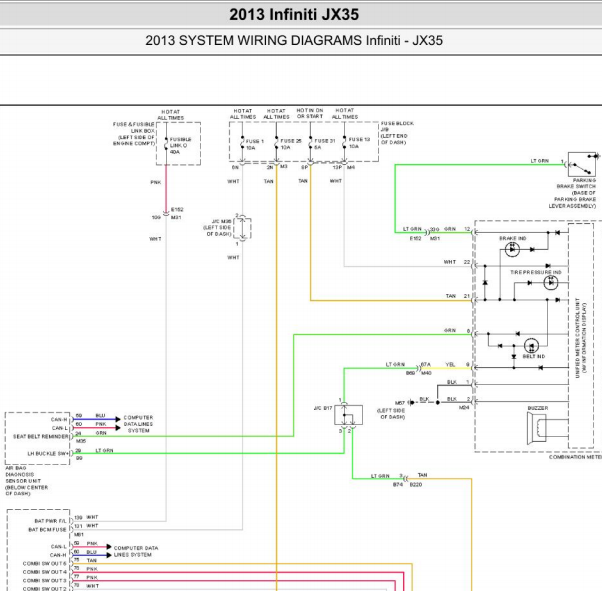Select the J/C B17 joint connector box
602x591 pixels.
[x=349, y=415]
